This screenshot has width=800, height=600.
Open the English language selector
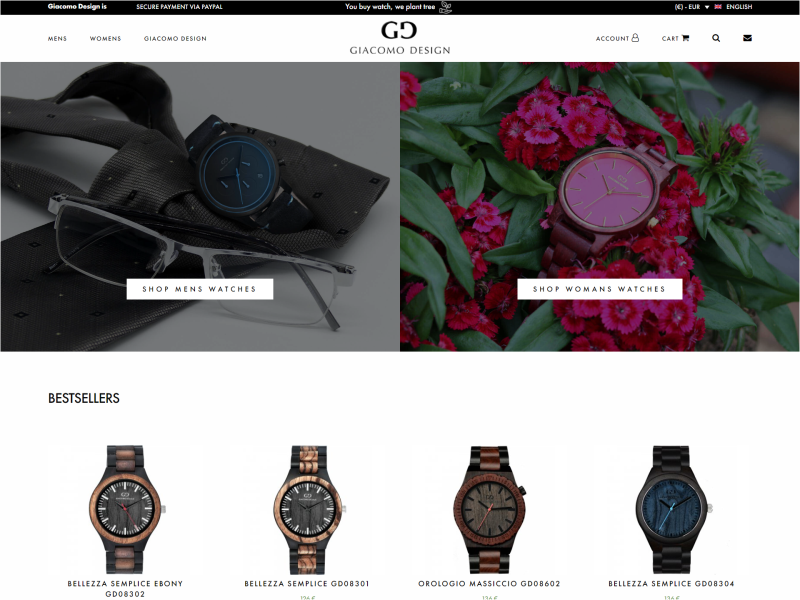click(x=739, y=7)
